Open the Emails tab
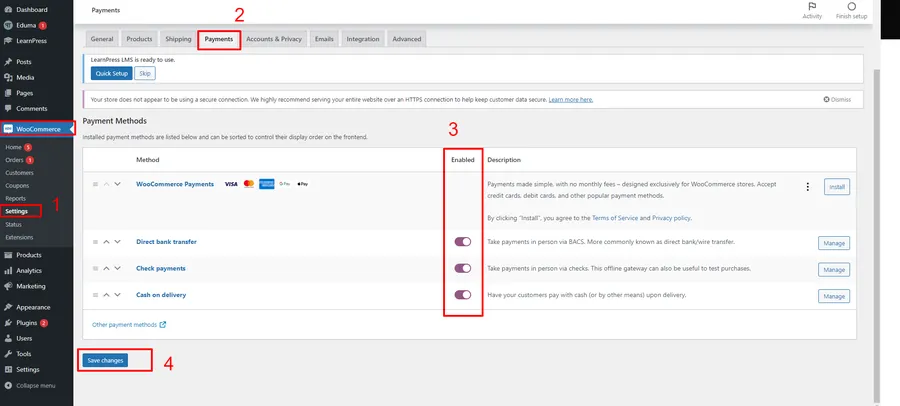This screenshot has height=406, width=900. 324,39
